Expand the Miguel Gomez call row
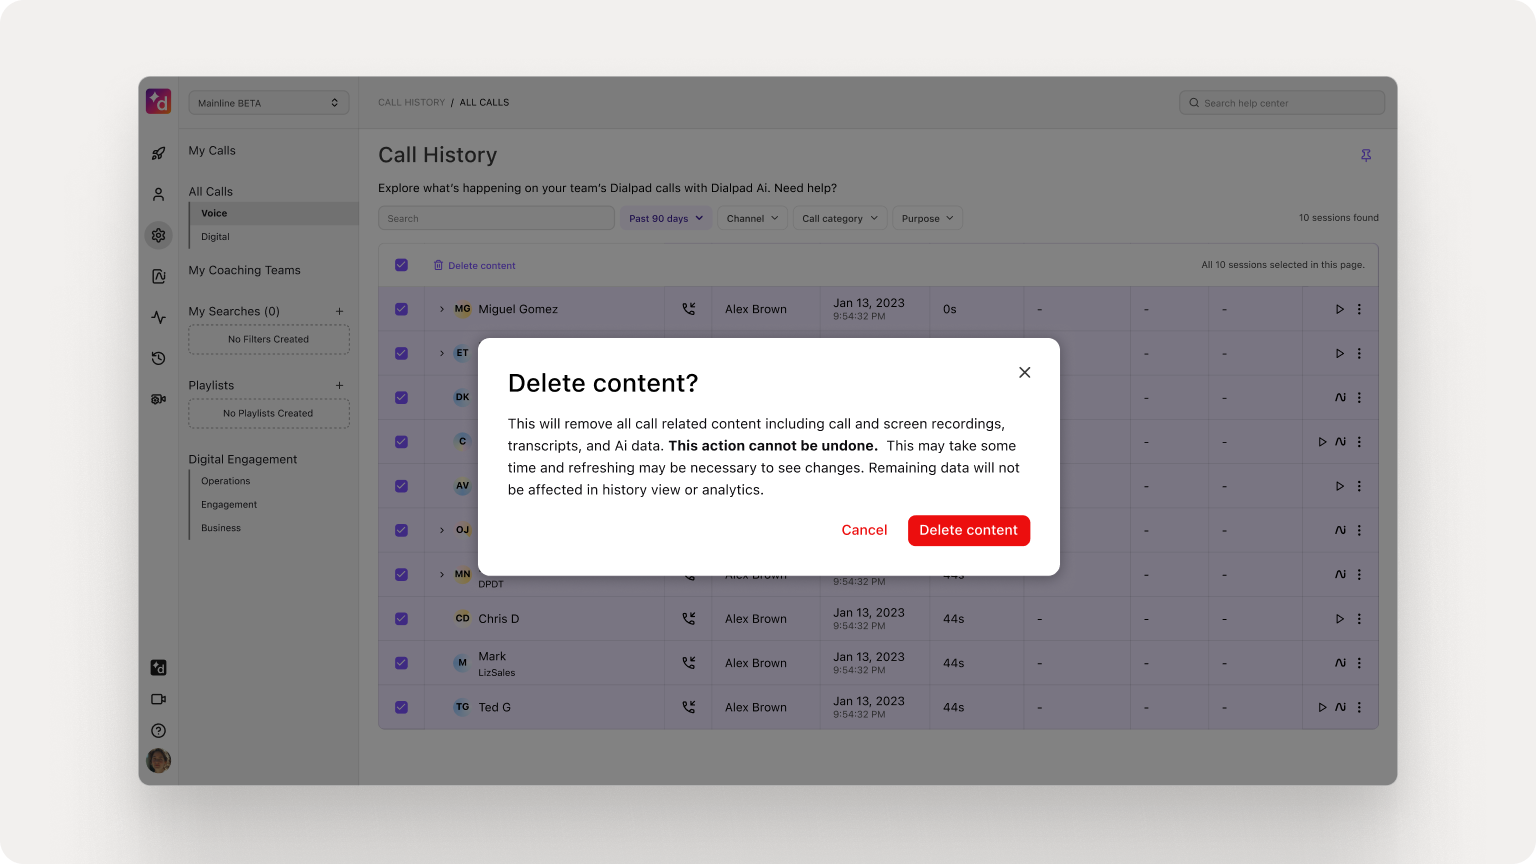This screenshot has height=864, width=1536. pos(442,309)
